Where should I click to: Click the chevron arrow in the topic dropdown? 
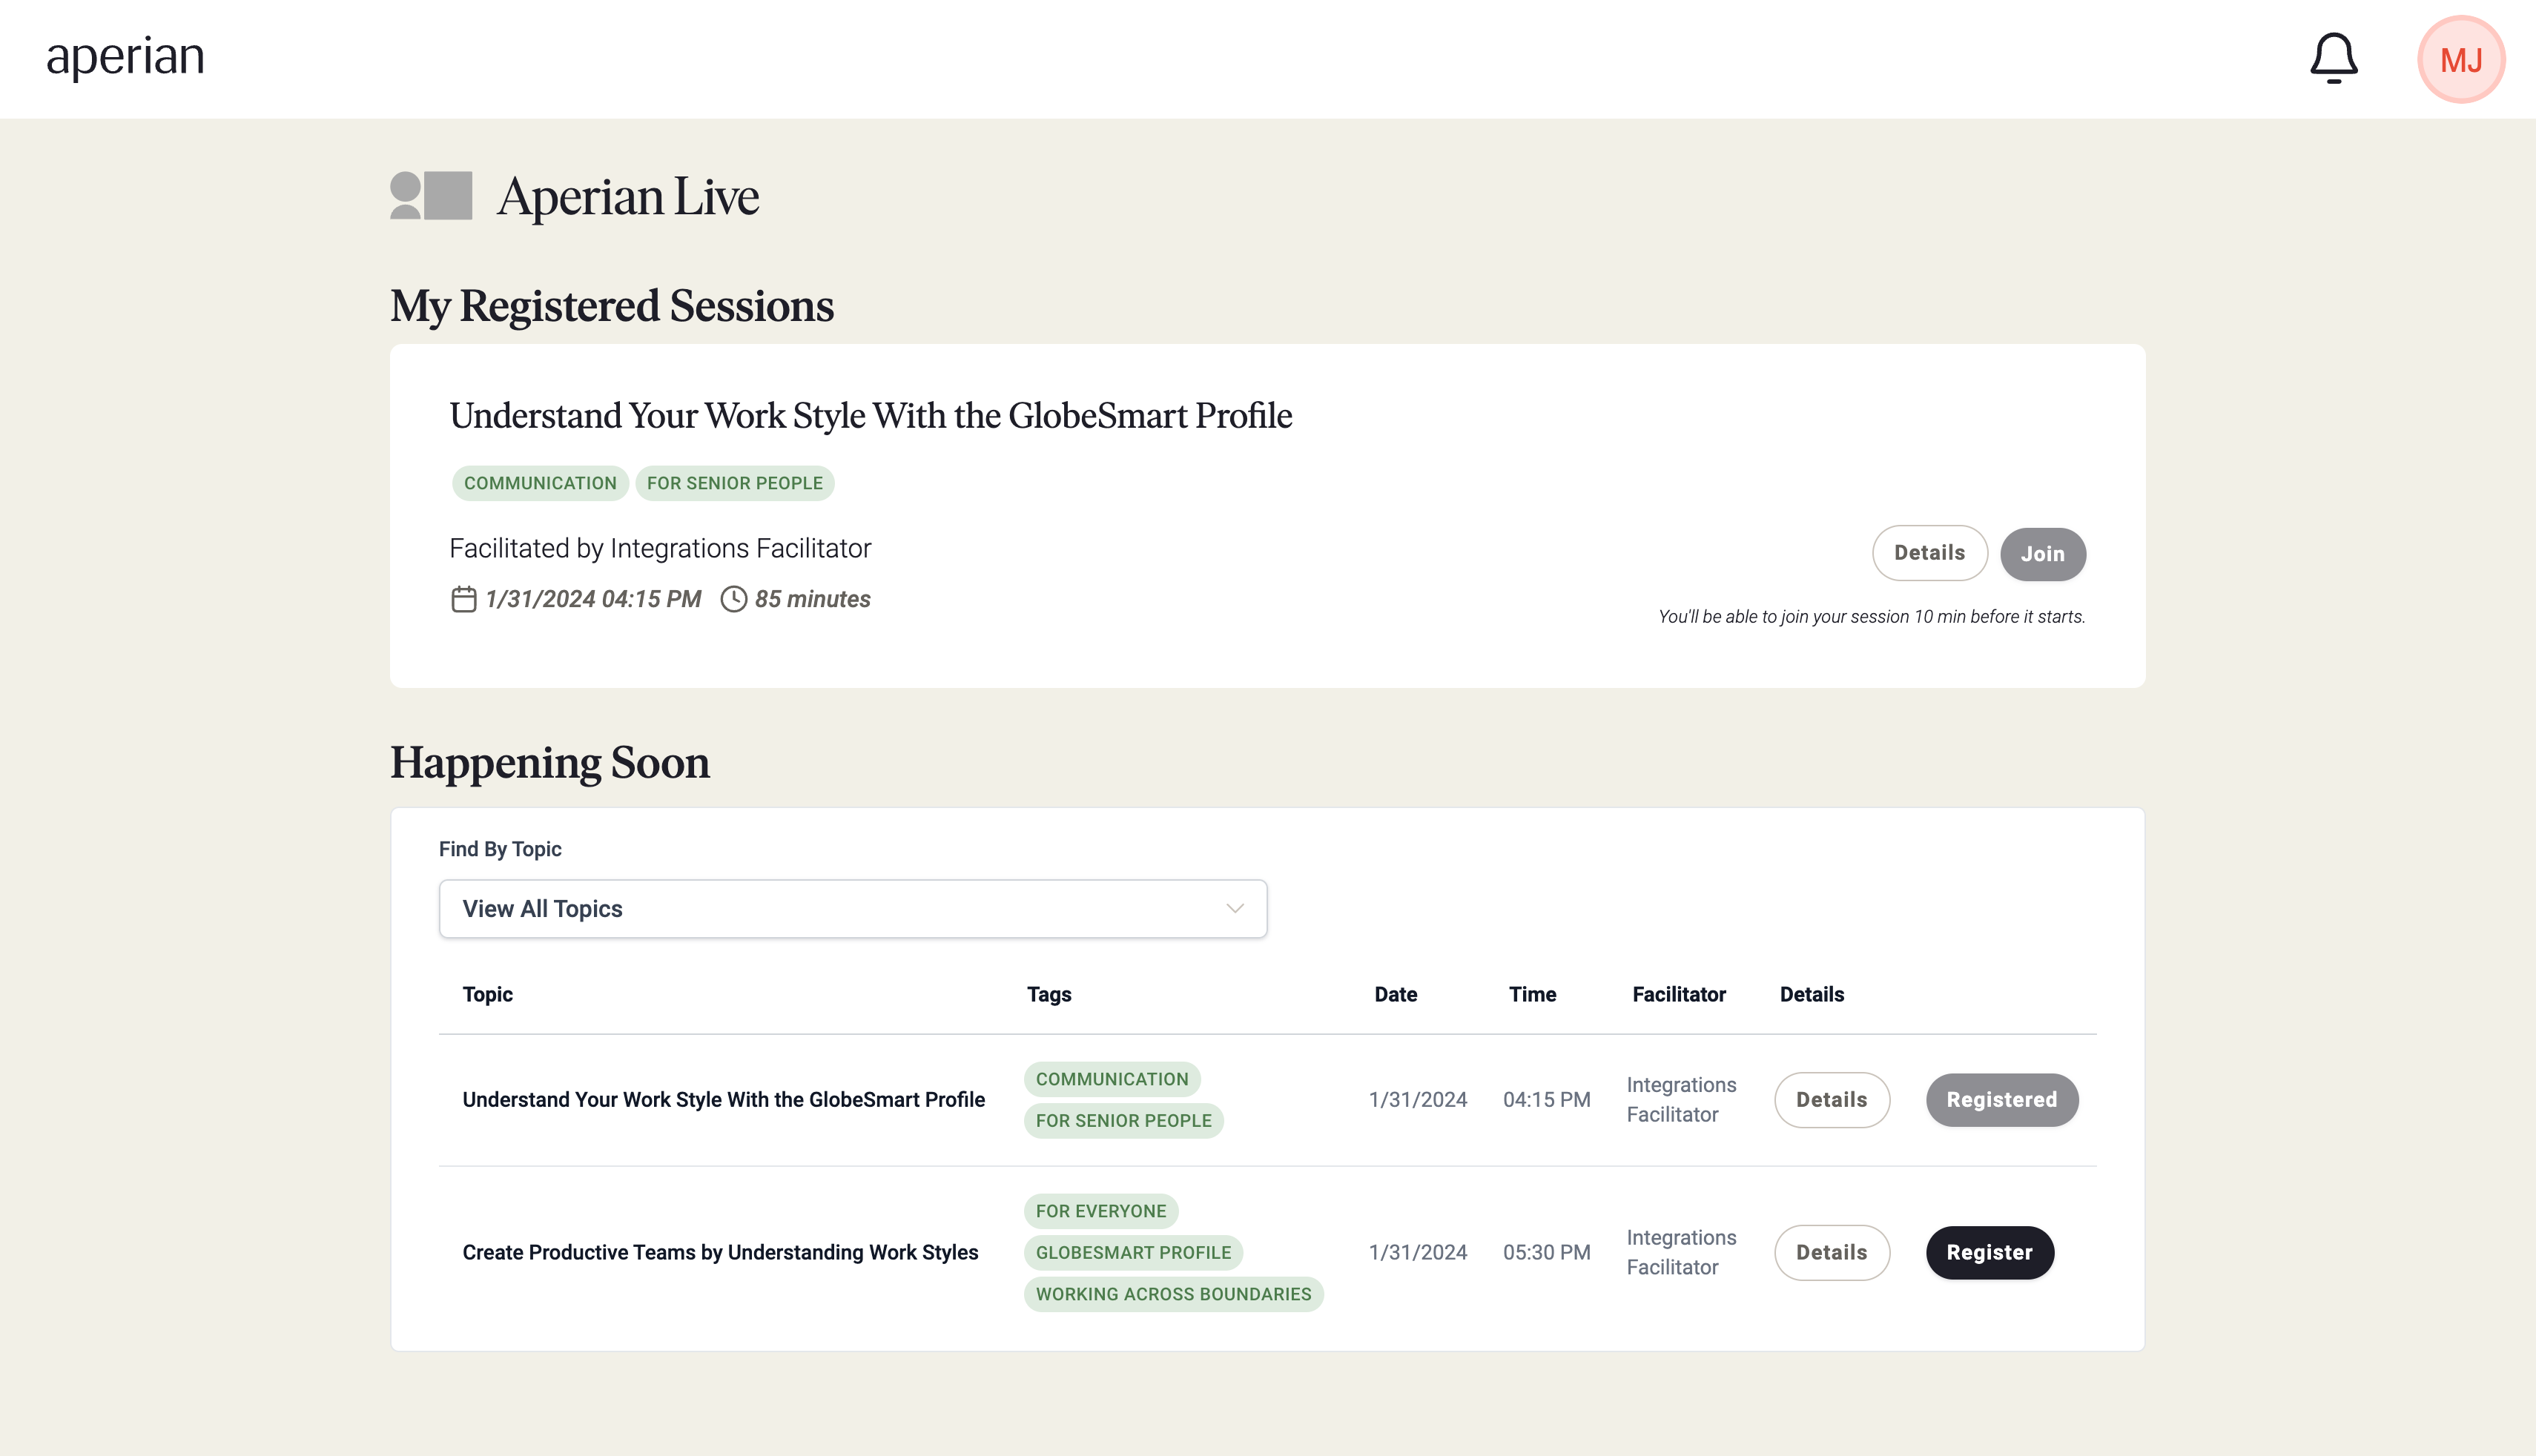[x=1235, y=909]
